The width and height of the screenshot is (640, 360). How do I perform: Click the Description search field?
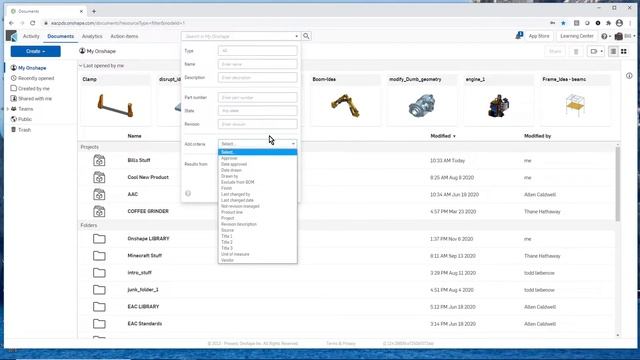[x=258, y=78]
